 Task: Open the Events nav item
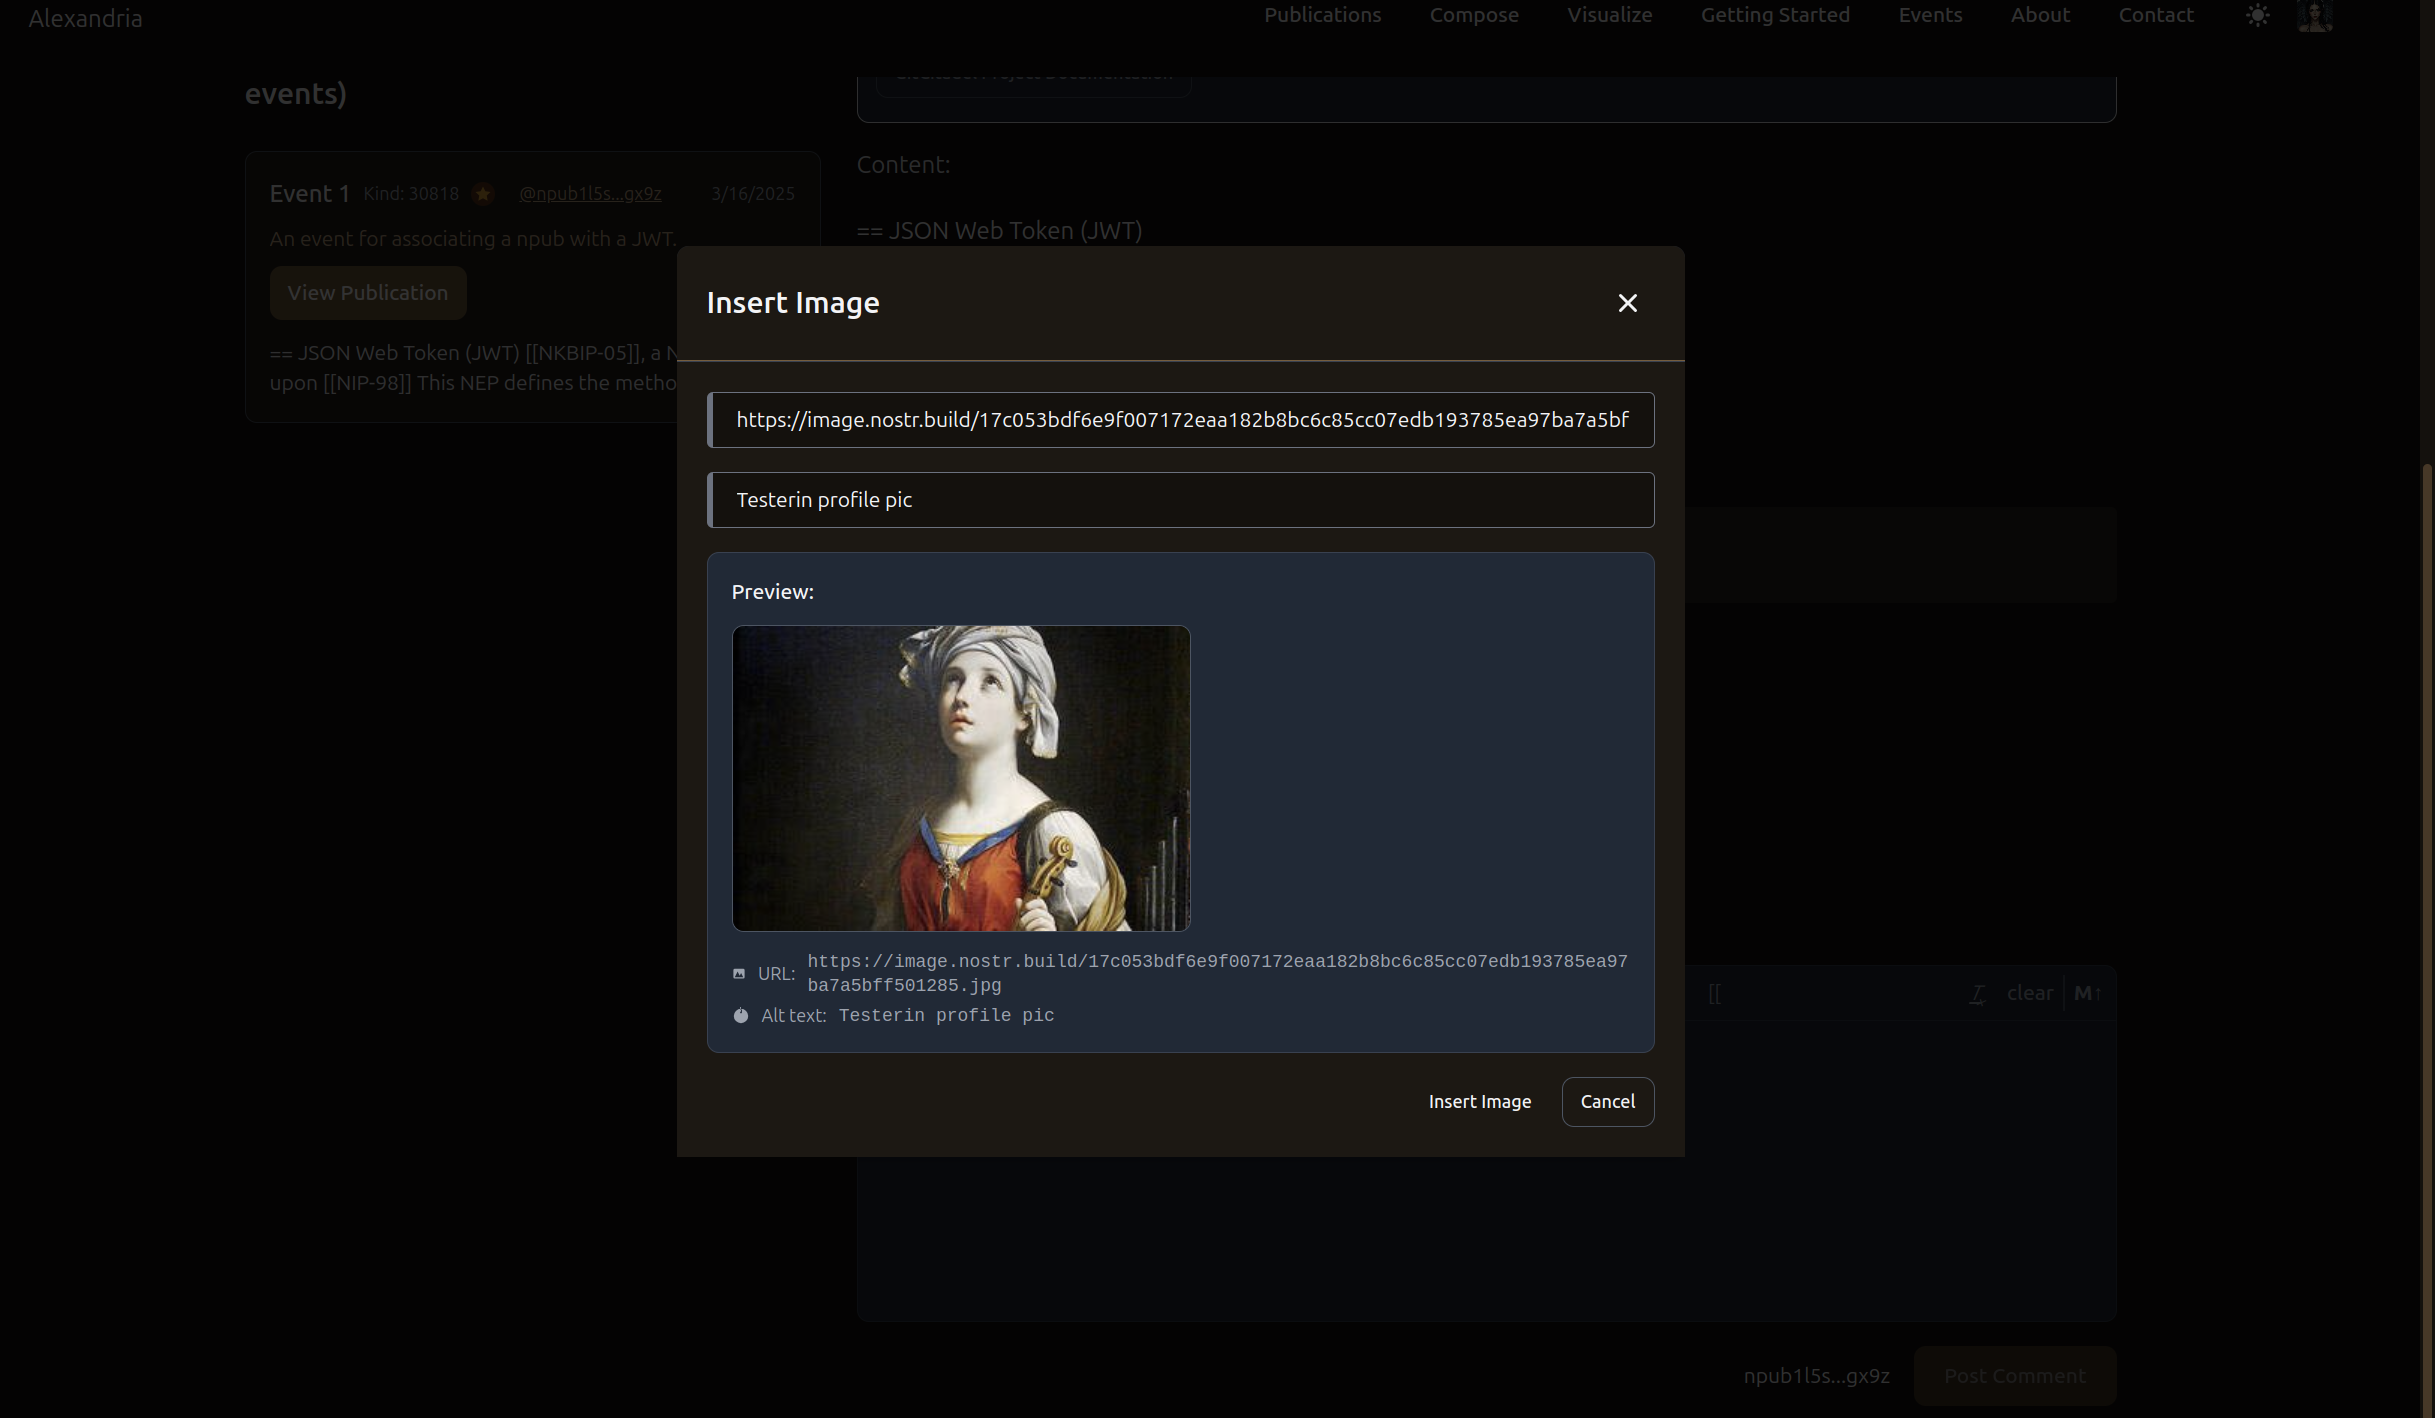[x=1930, y=15]
